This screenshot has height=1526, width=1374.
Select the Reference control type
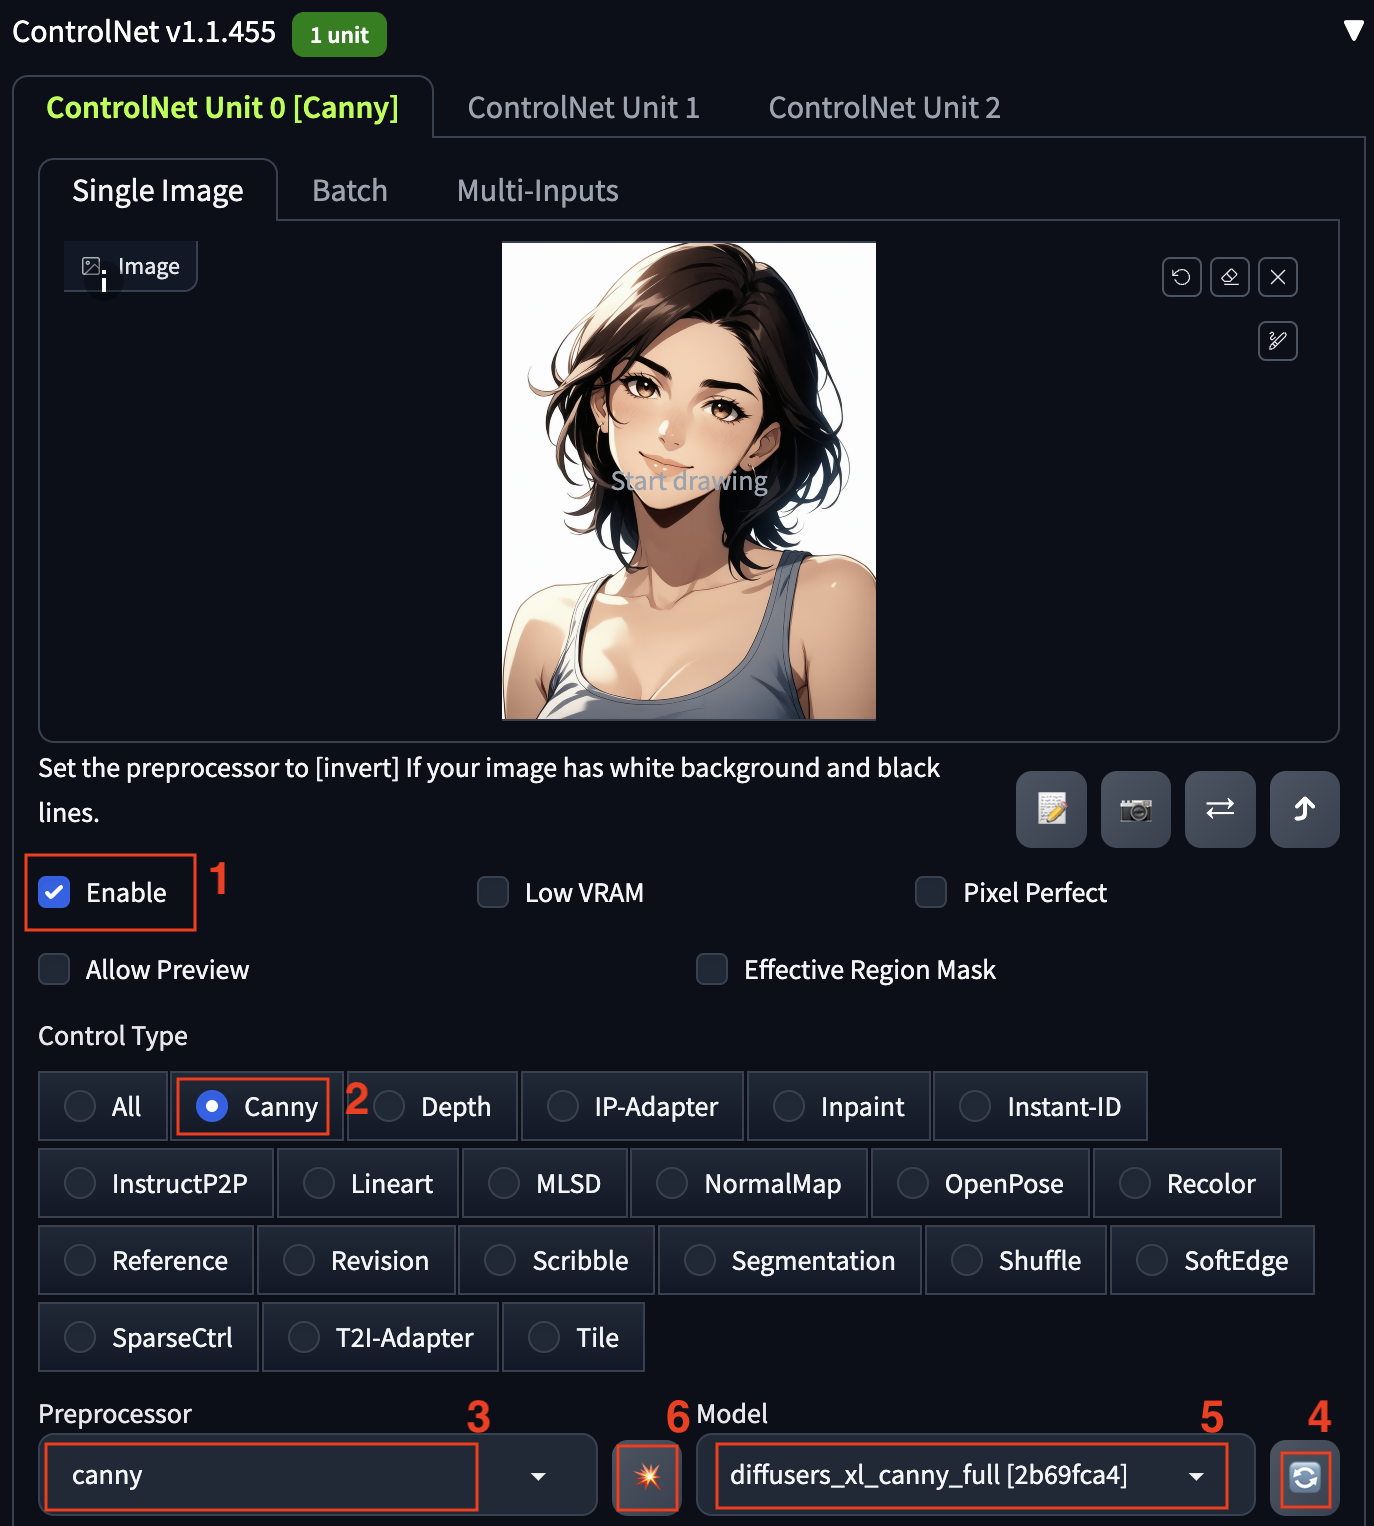(x=146, y=1260)
